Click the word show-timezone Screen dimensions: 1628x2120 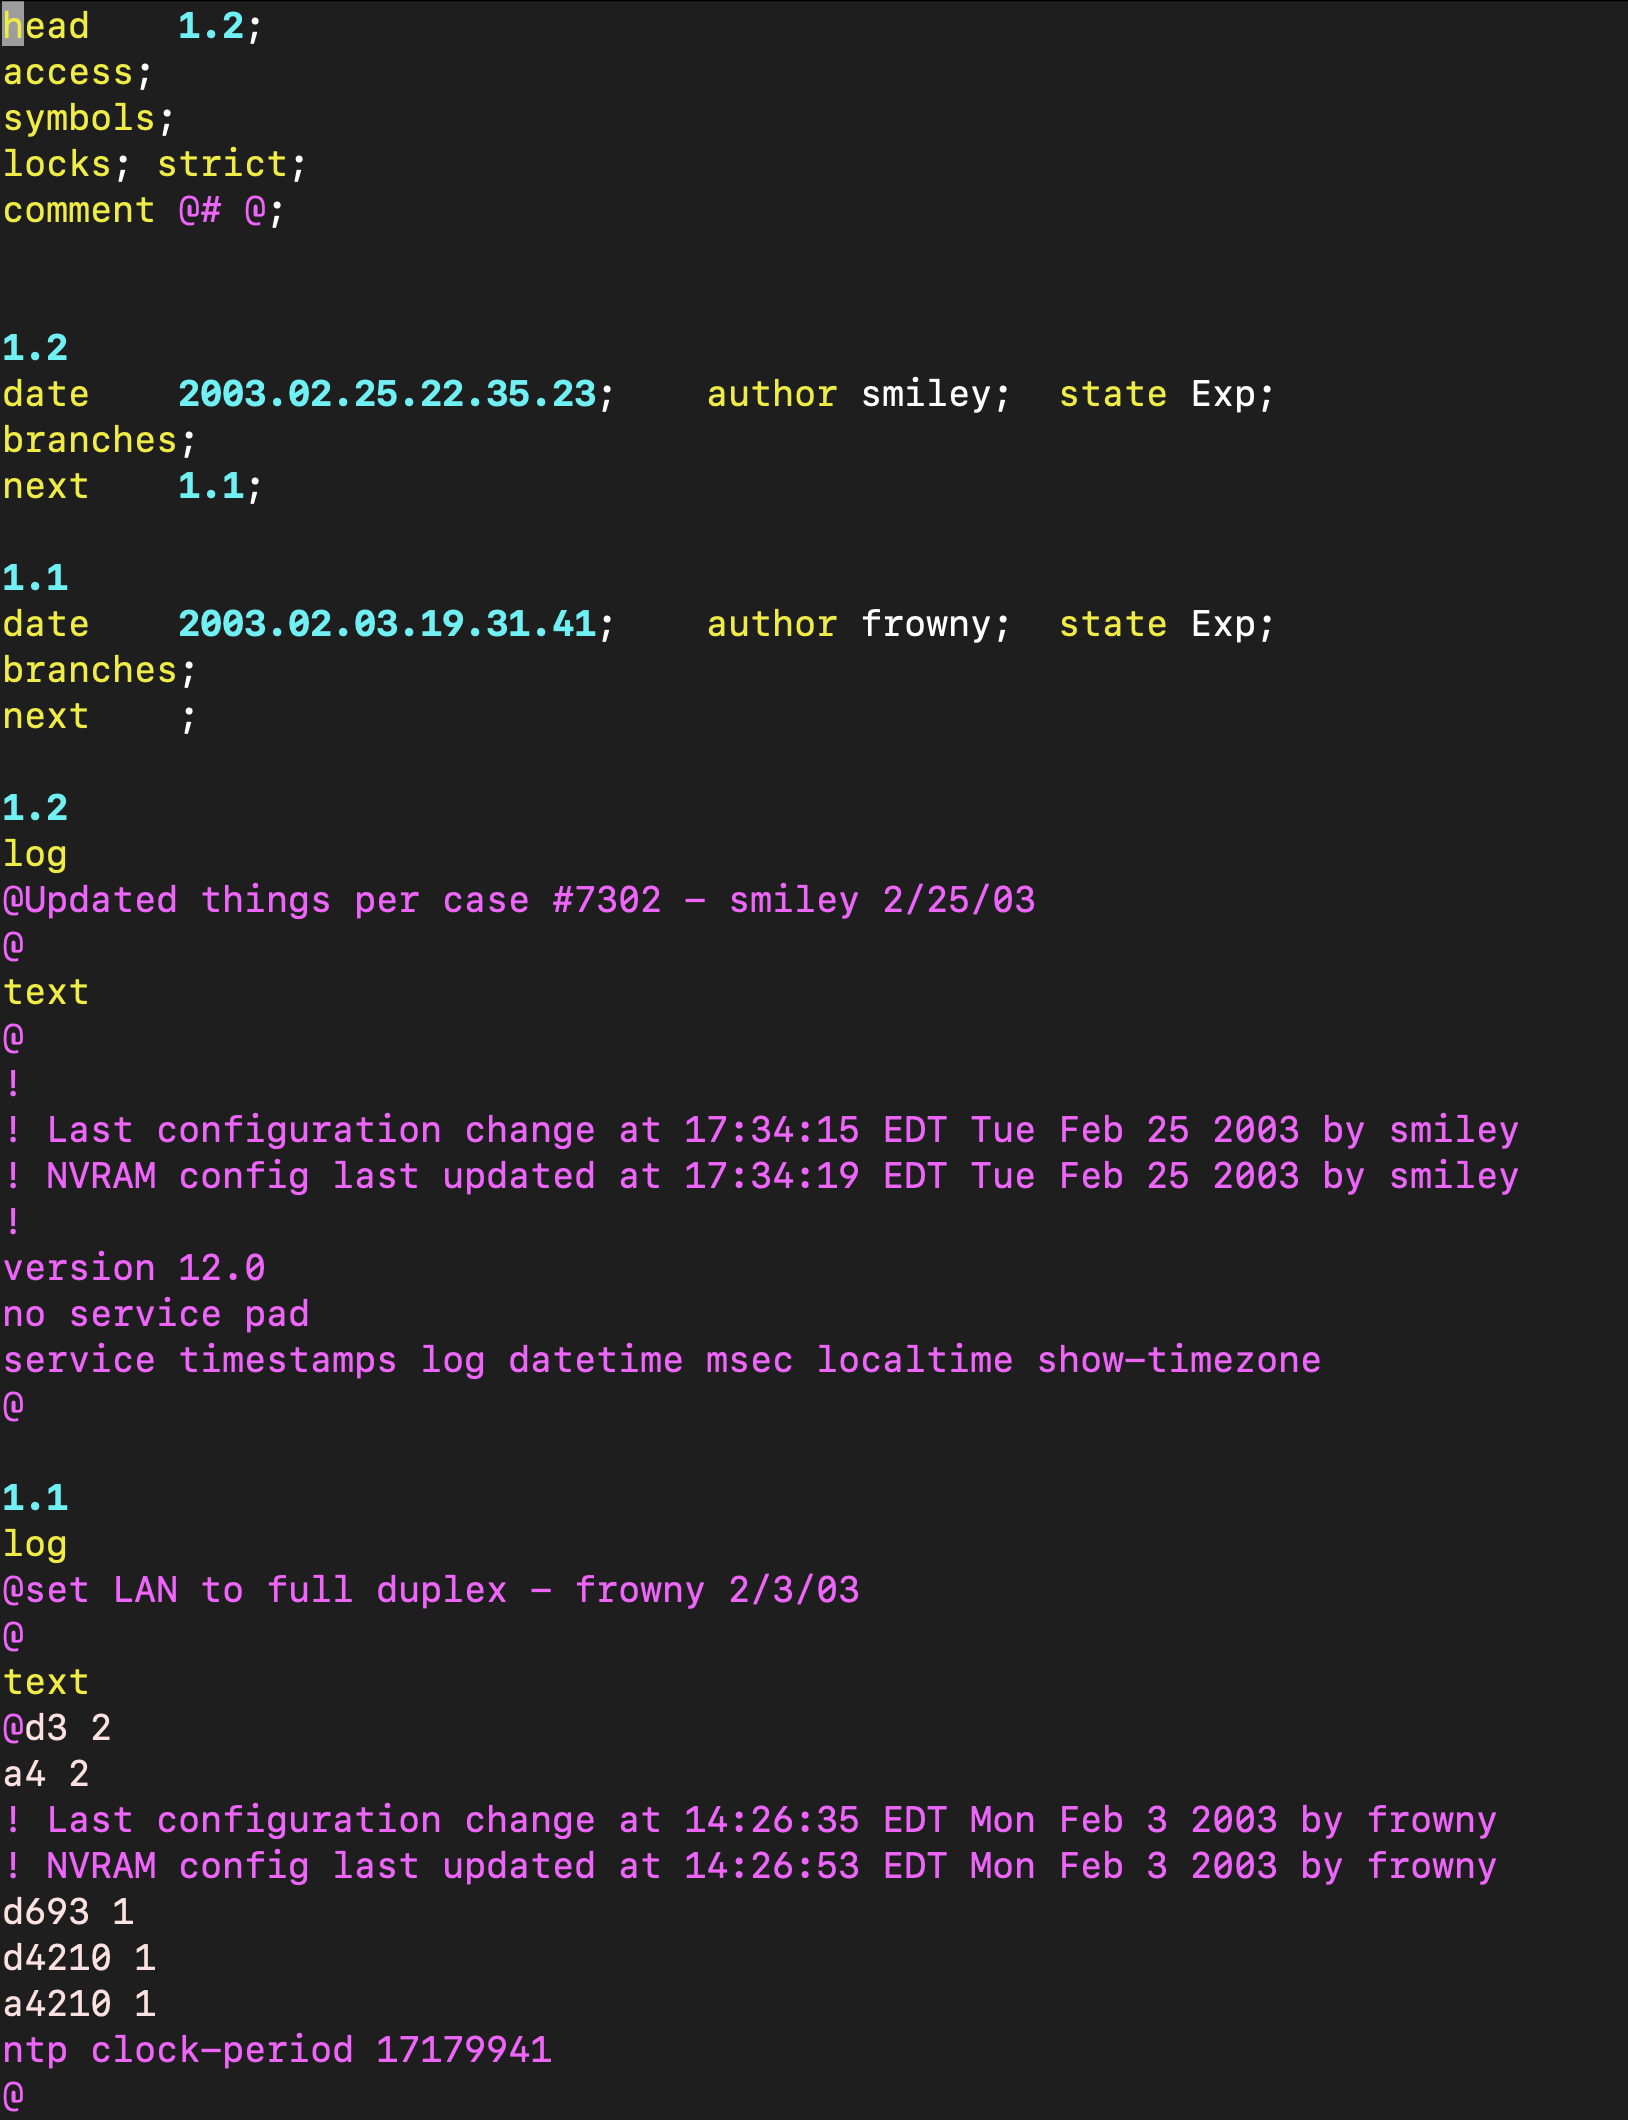click(x=1178, y=1360)
